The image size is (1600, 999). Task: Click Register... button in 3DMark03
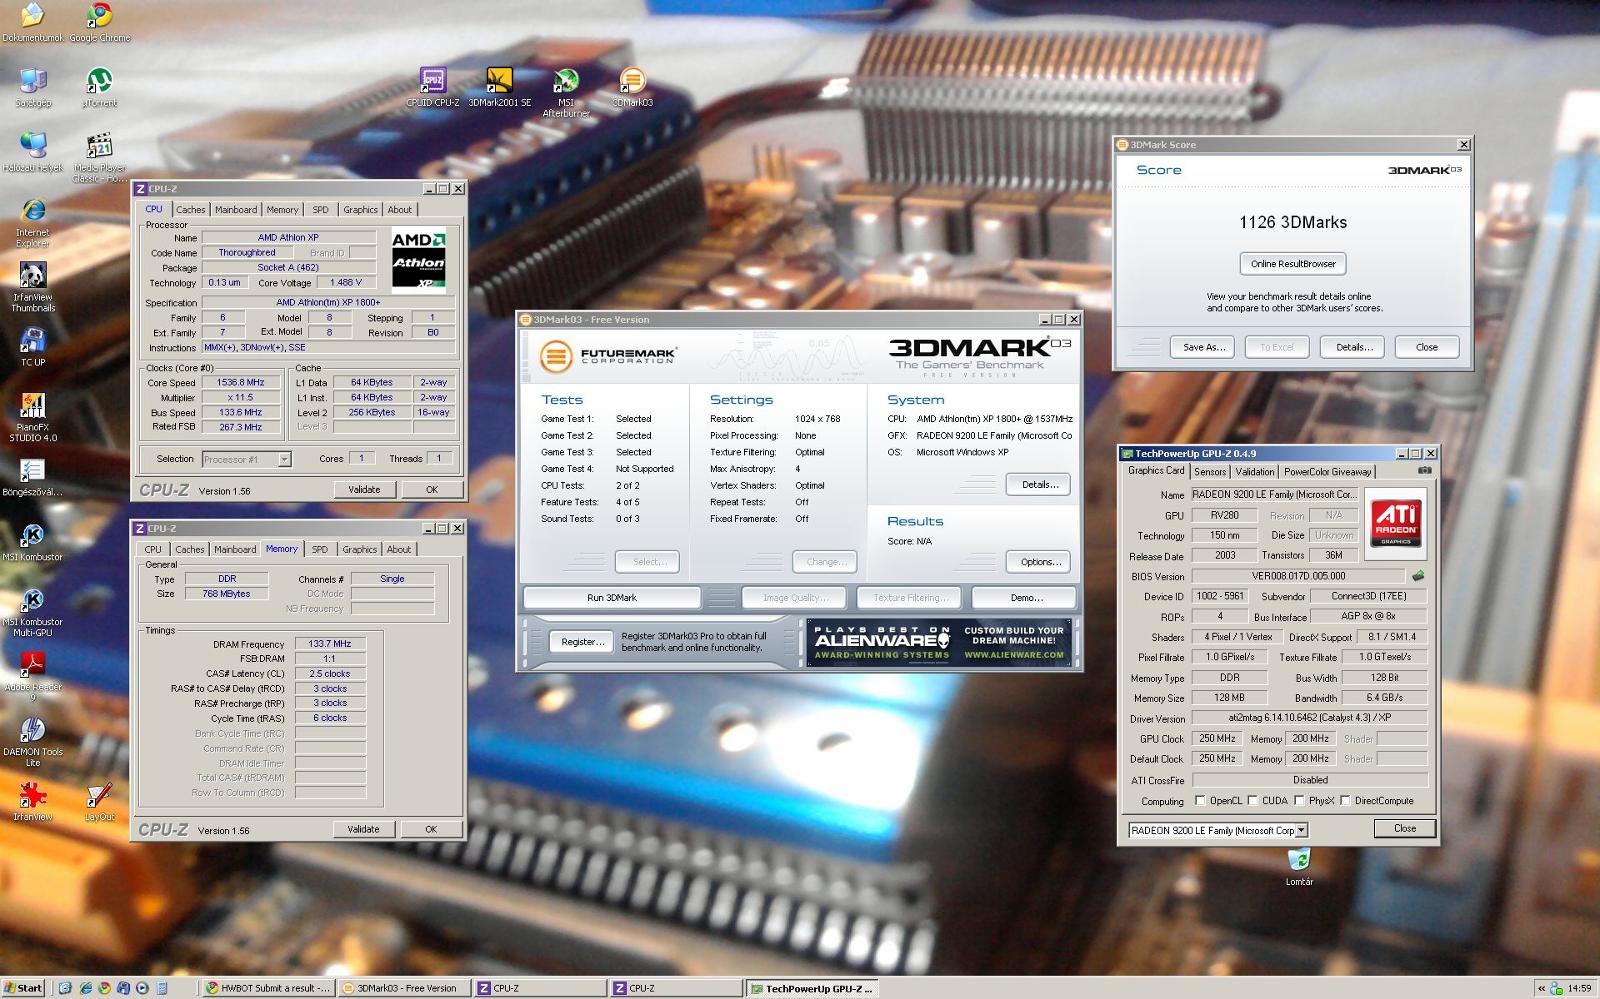[x=582, y=642]
